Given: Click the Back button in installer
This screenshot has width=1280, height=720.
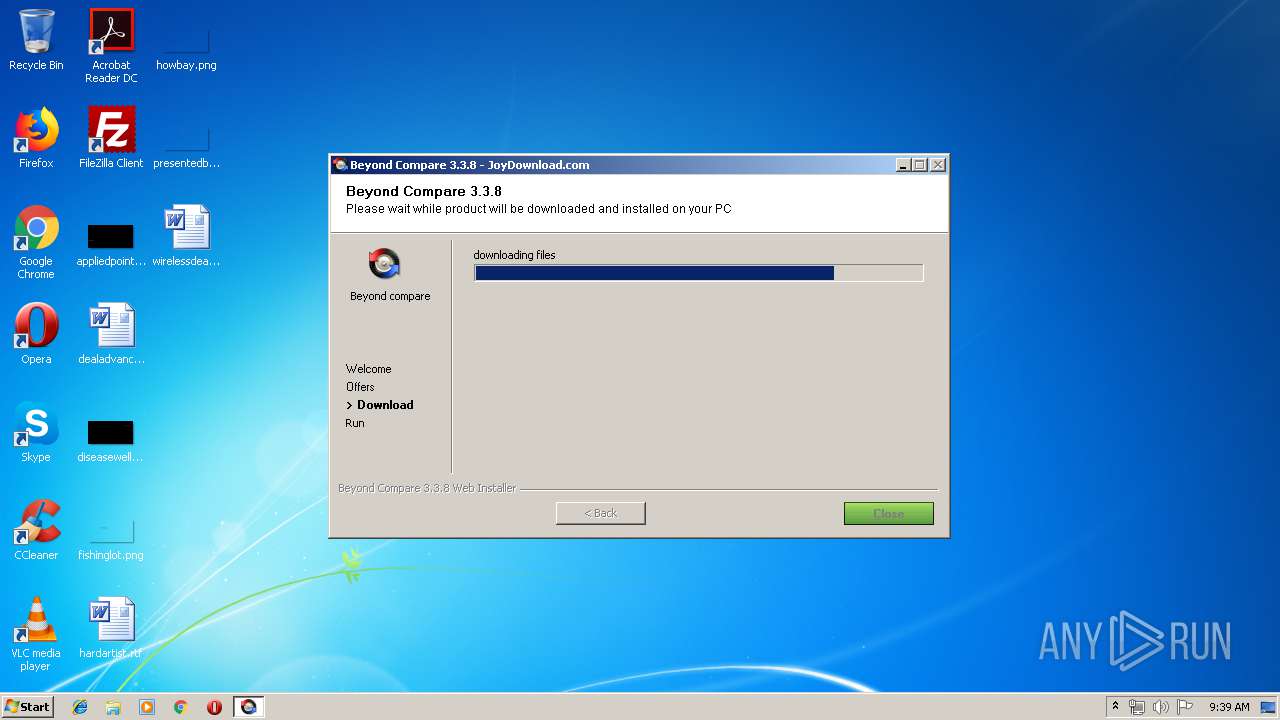Looking at the screenshot, I should (601, 513).
